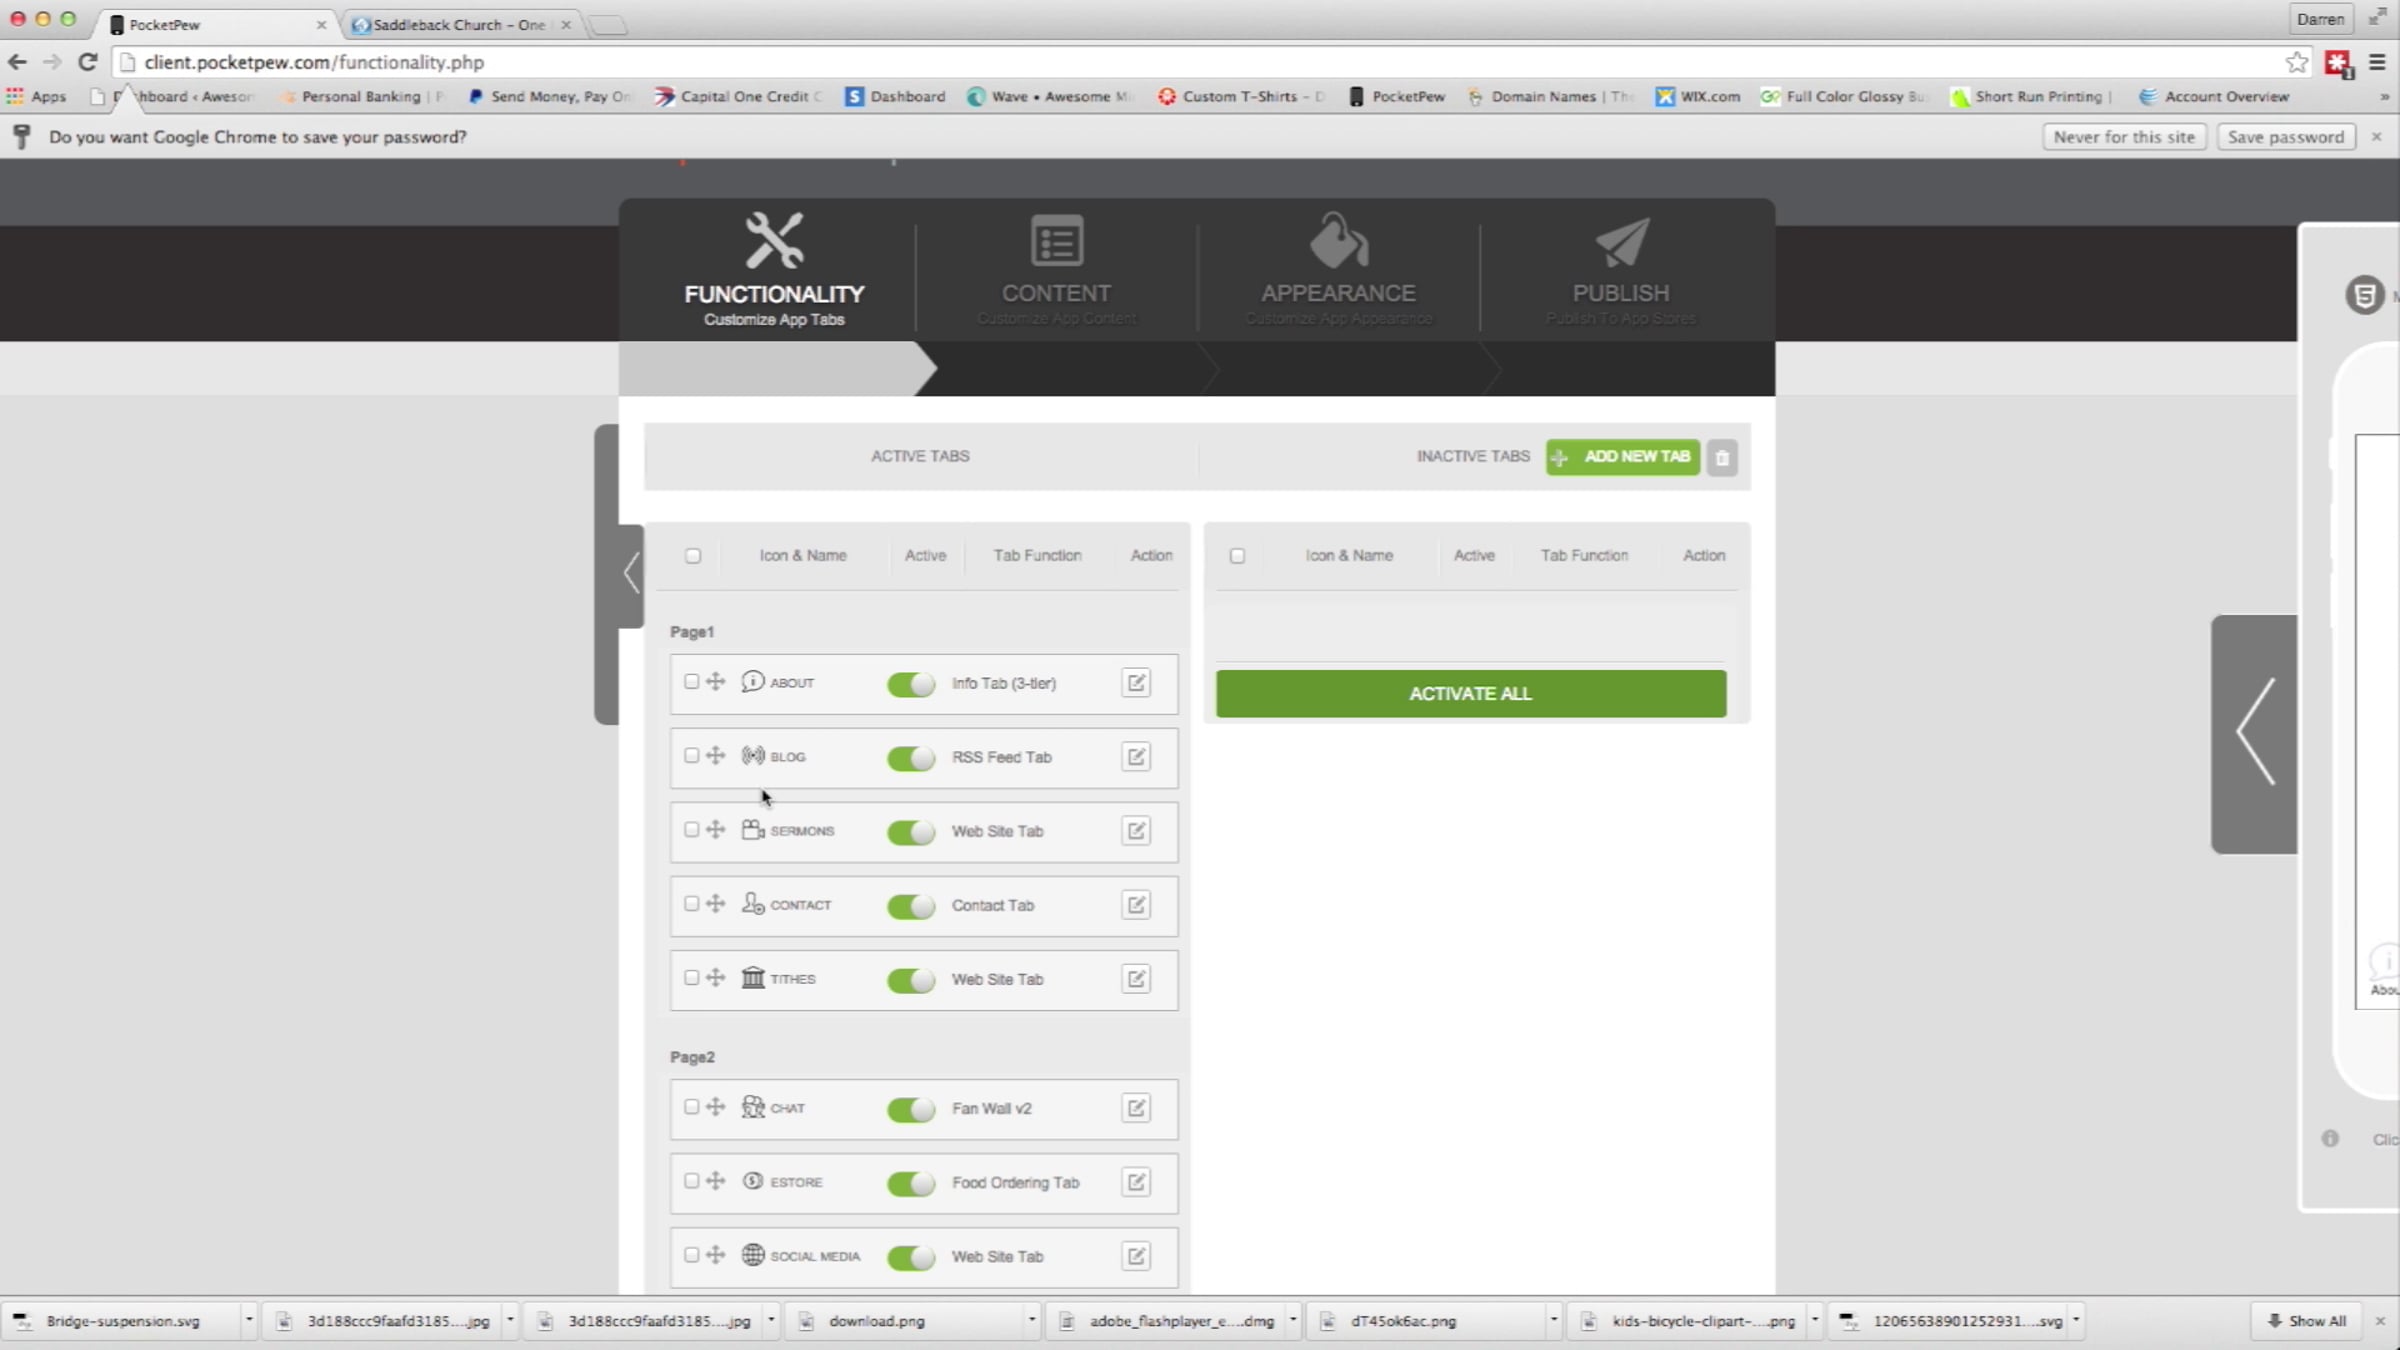
Task: Click the ACTIVATE ALL button
Action: 1470,694
